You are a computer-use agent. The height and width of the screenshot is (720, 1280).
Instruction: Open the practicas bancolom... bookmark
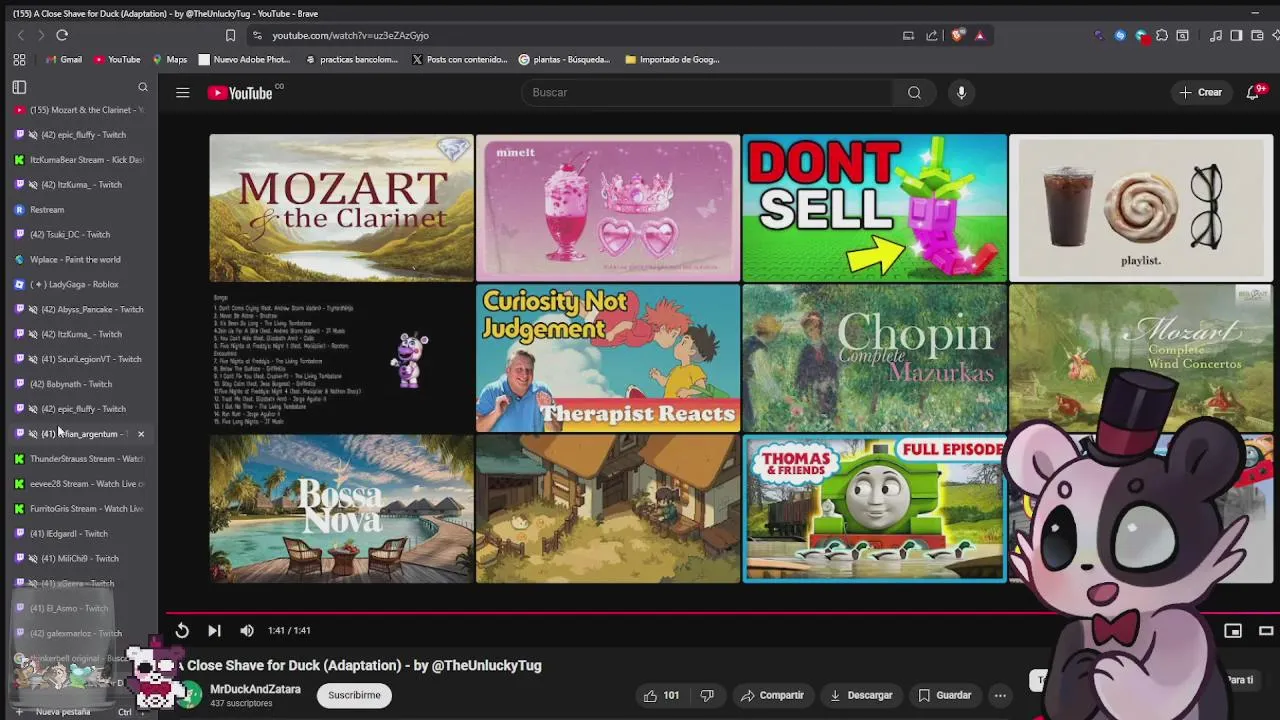tap(351, 59)
